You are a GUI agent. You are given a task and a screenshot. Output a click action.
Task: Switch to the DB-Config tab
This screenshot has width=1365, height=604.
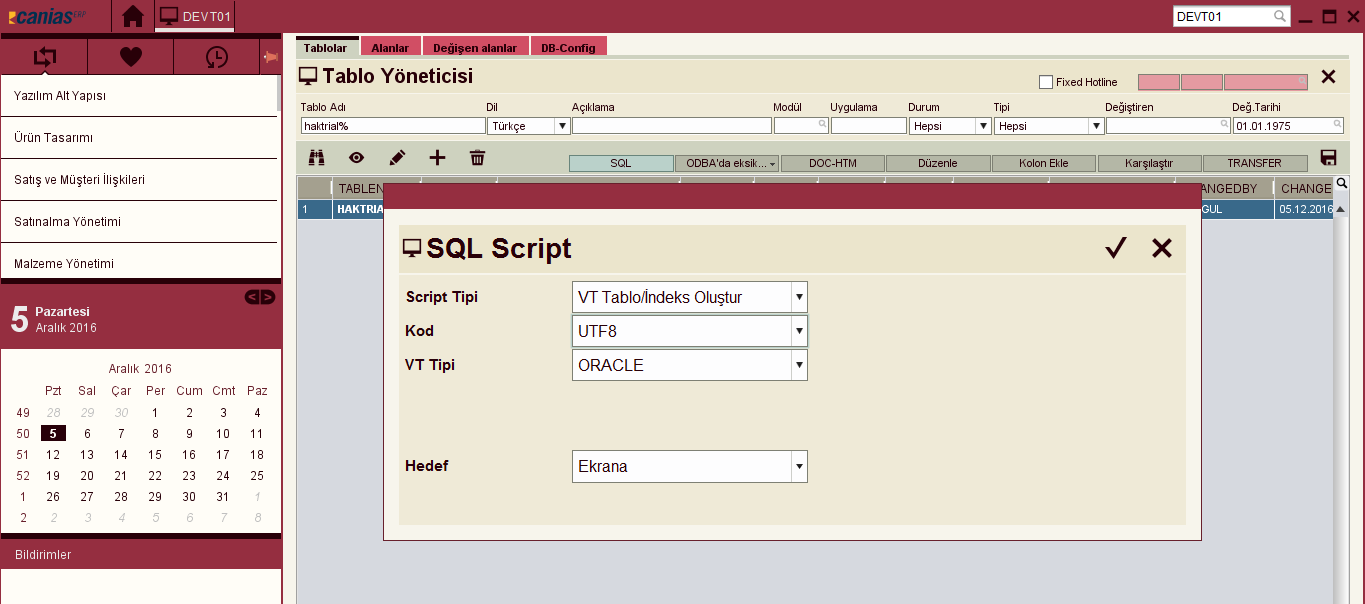568,48
